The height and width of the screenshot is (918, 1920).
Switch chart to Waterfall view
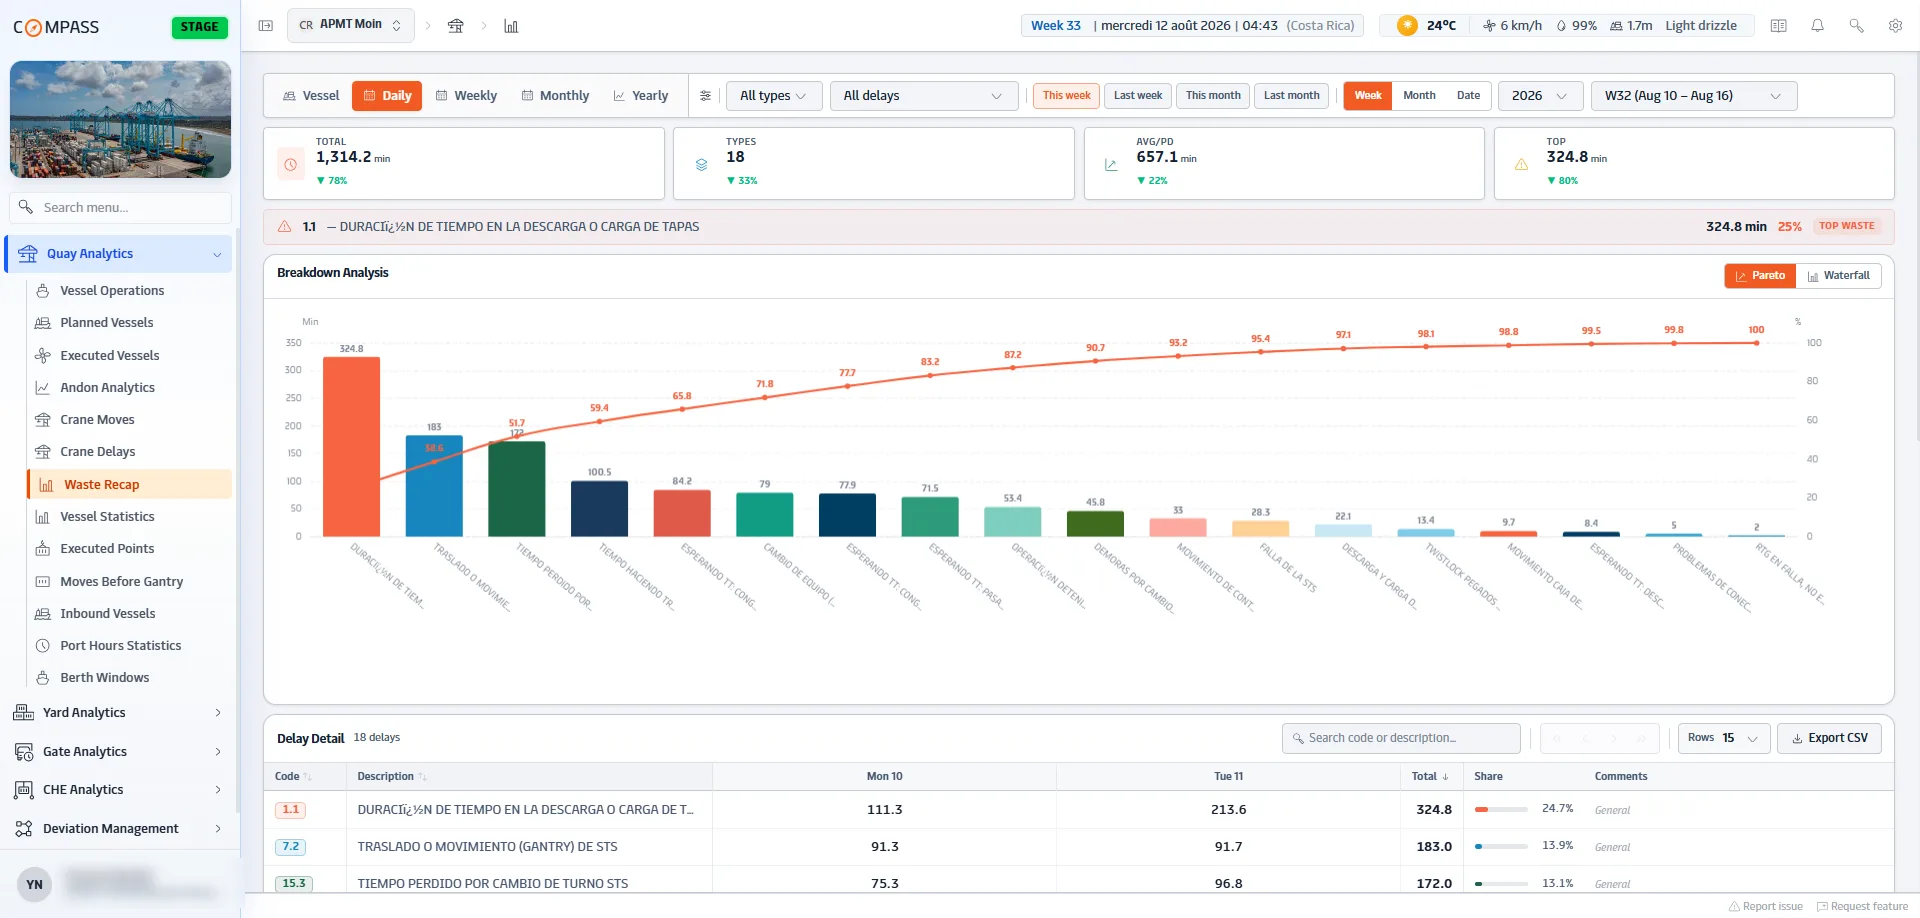coord(1838,276)
